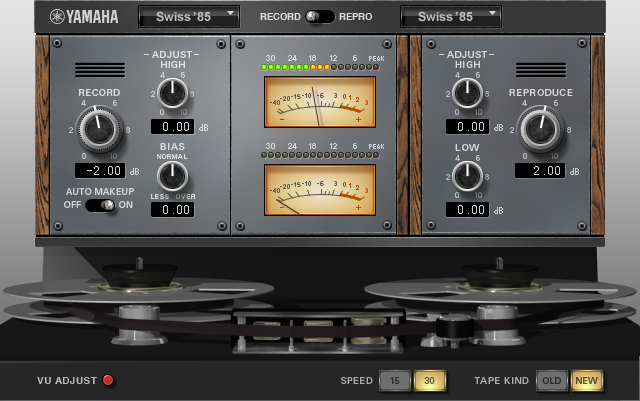Select NEW tape kind
Screen dimensions: 640x401
pos(587,381)
